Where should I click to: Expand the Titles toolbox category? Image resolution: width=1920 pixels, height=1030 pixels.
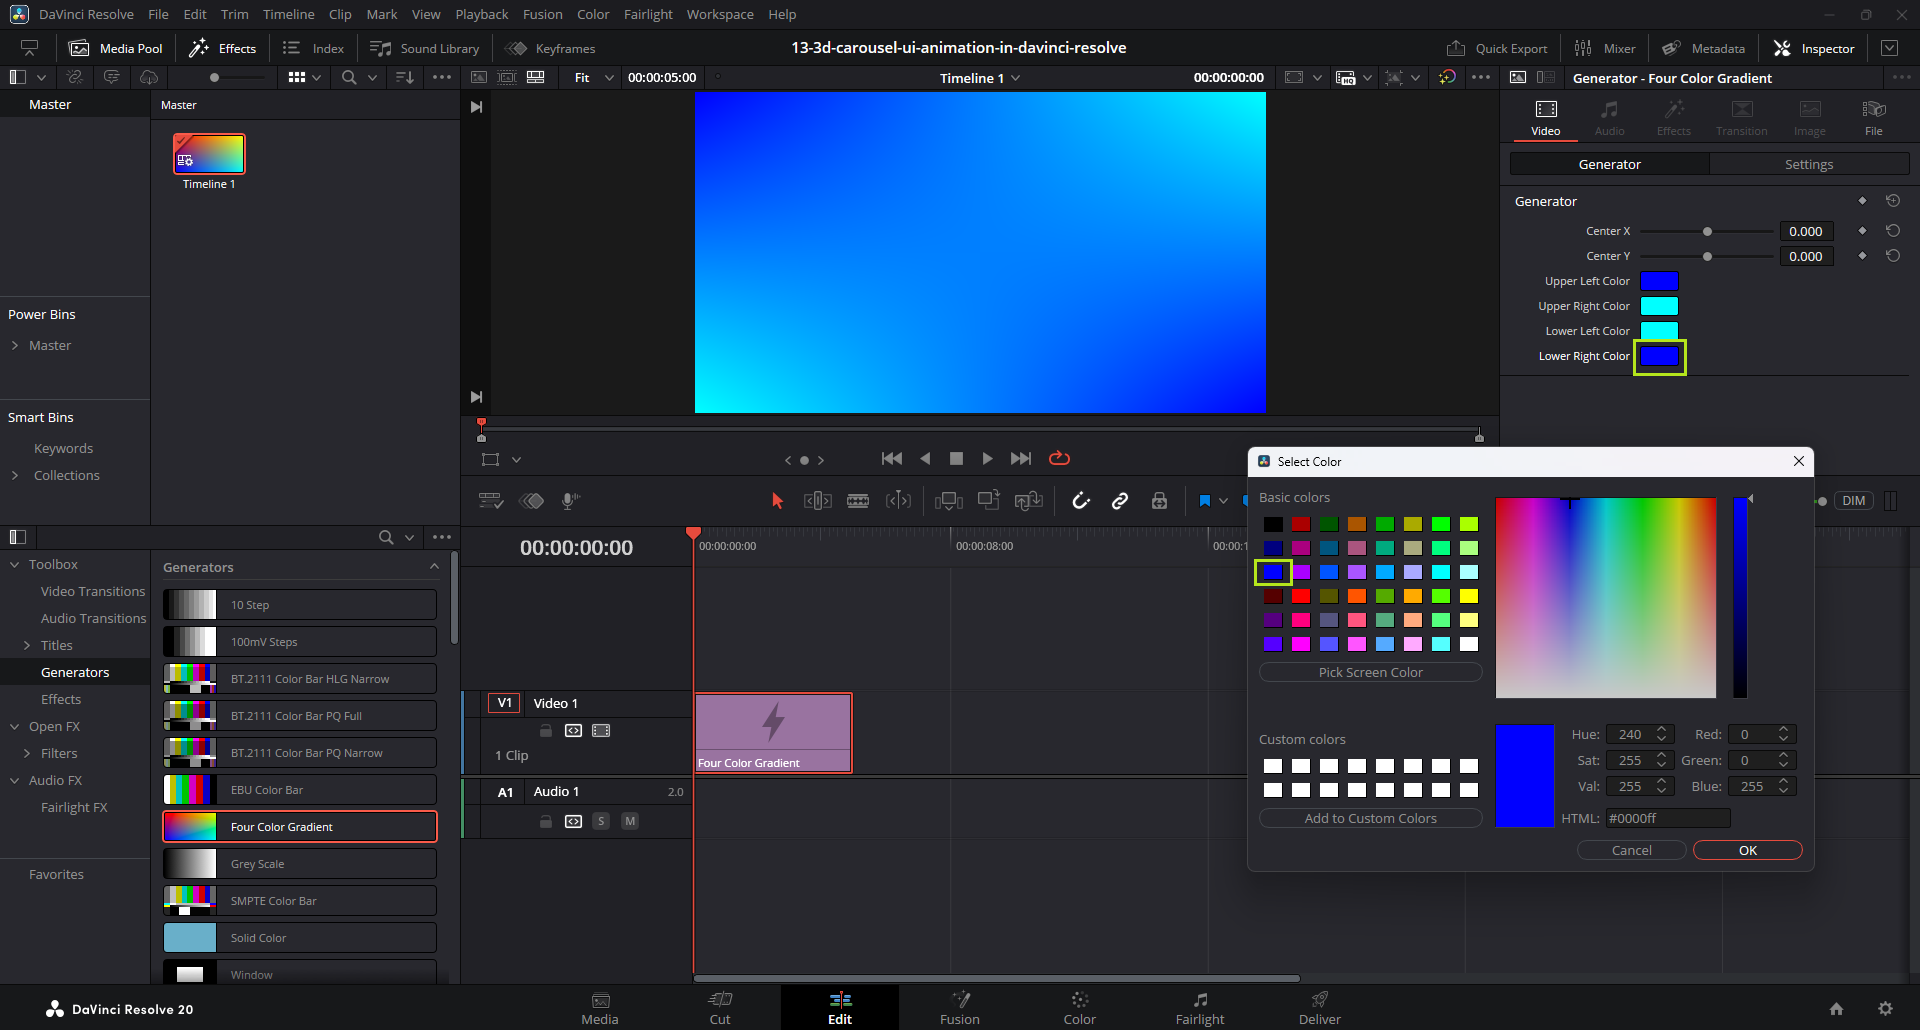click(27, 645)
